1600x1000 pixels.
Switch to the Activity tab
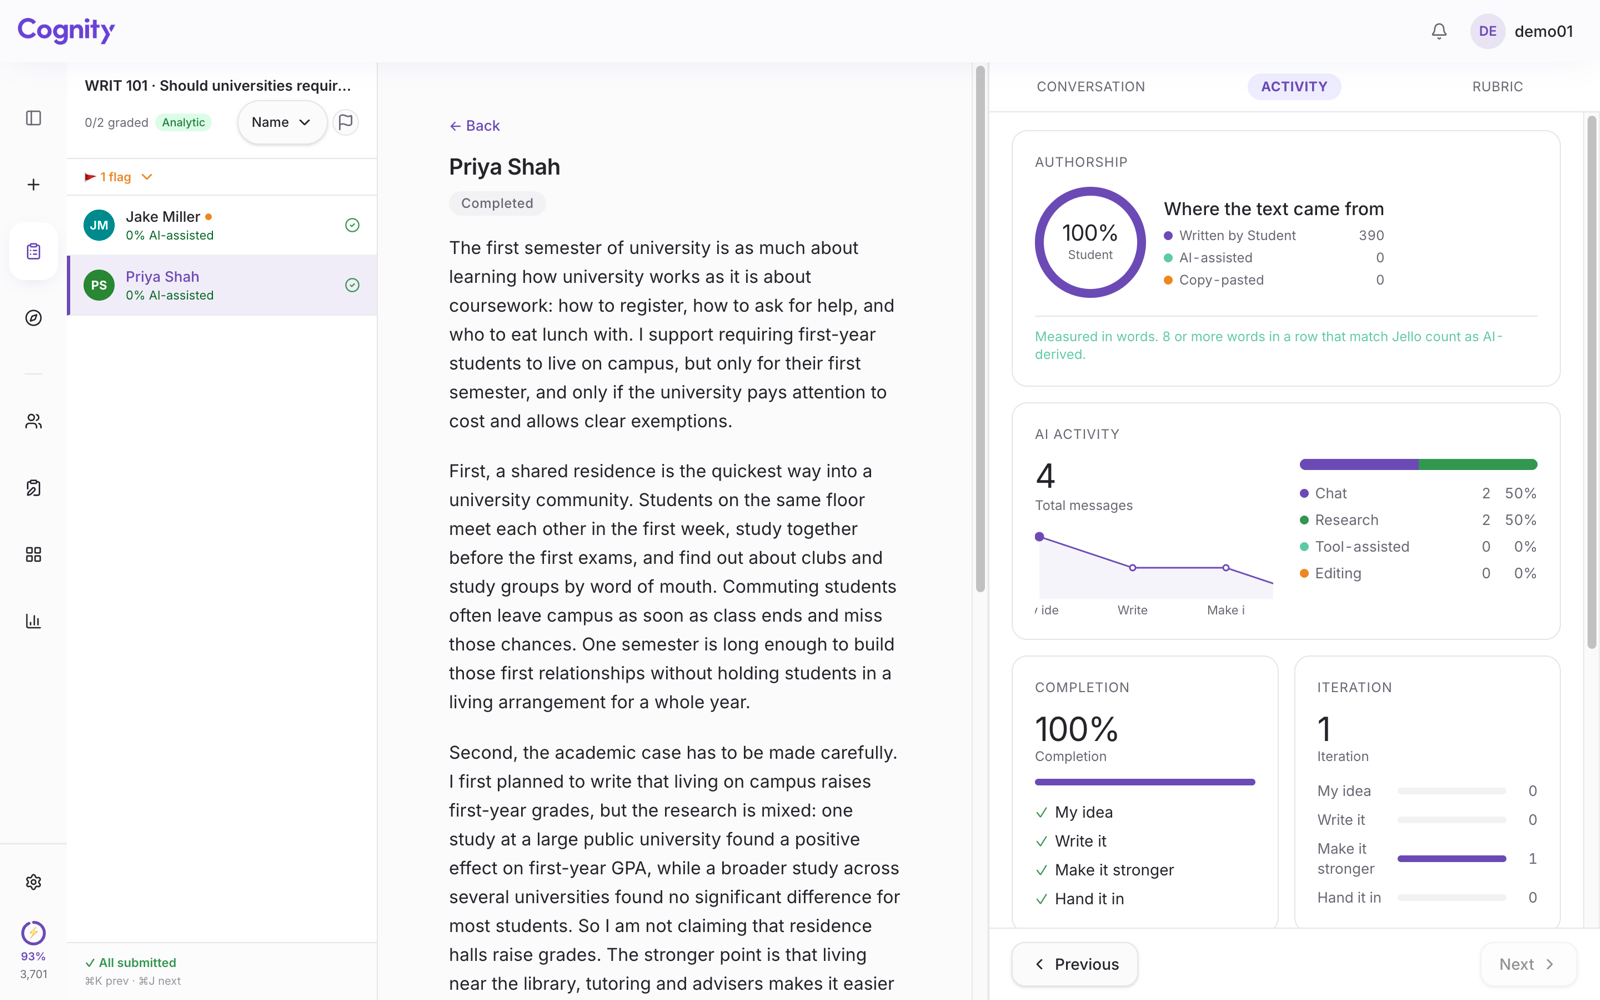(1294, 87)
